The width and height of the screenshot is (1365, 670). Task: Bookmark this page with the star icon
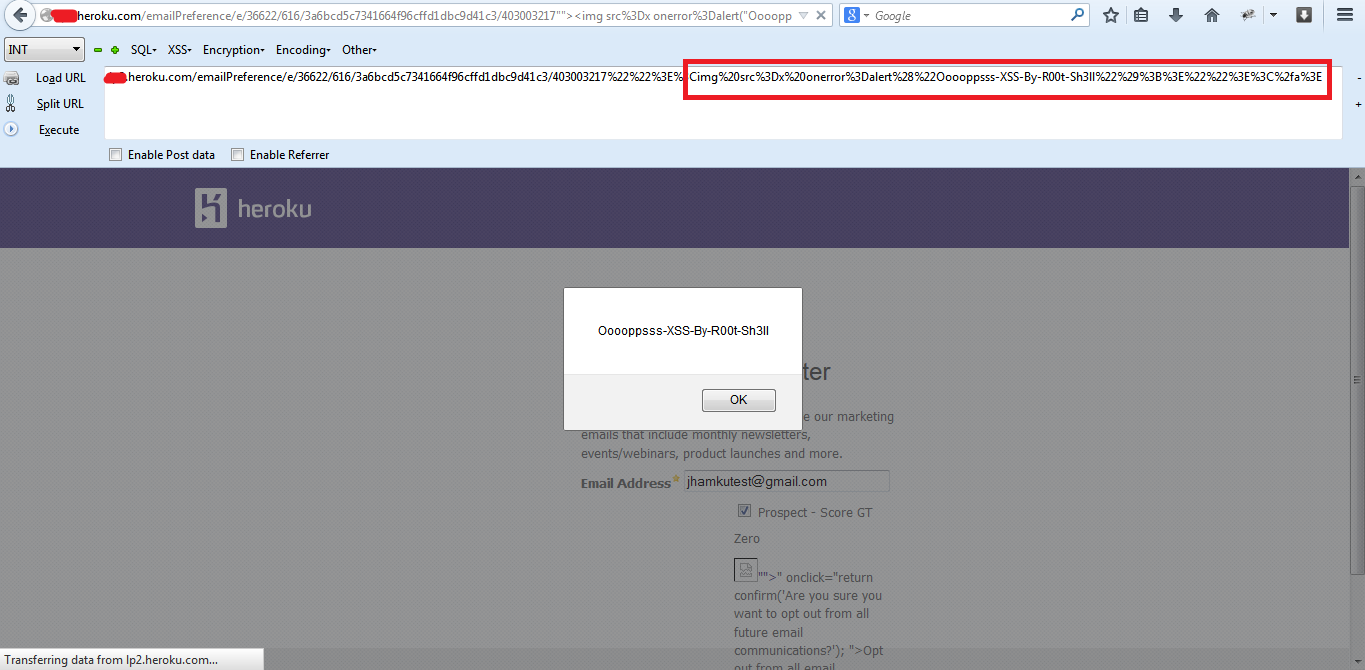[x=1111, y=15]
